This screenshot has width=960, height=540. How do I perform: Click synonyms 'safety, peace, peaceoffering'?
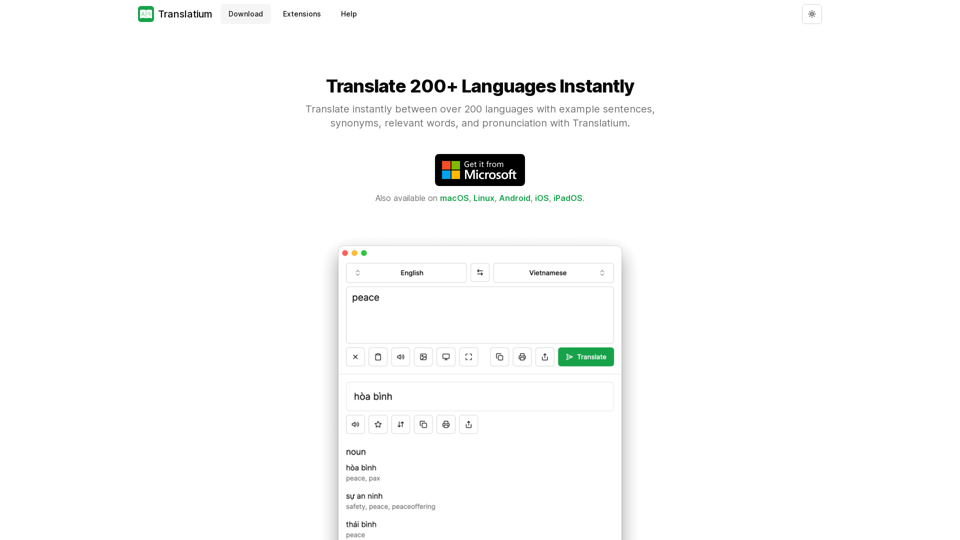[390, 506]
